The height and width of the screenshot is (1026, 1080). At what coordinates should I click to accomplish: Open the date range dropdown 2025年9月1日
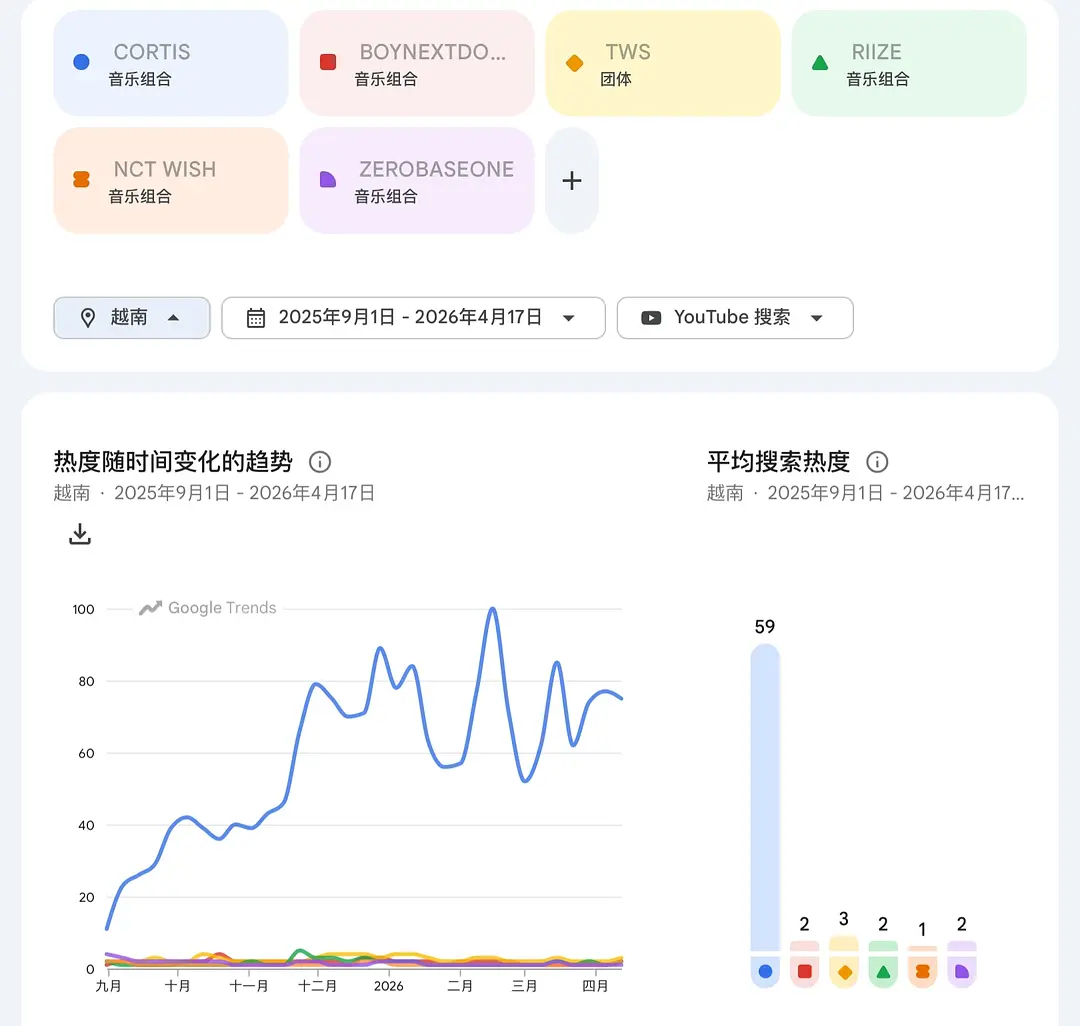[413, 317]
